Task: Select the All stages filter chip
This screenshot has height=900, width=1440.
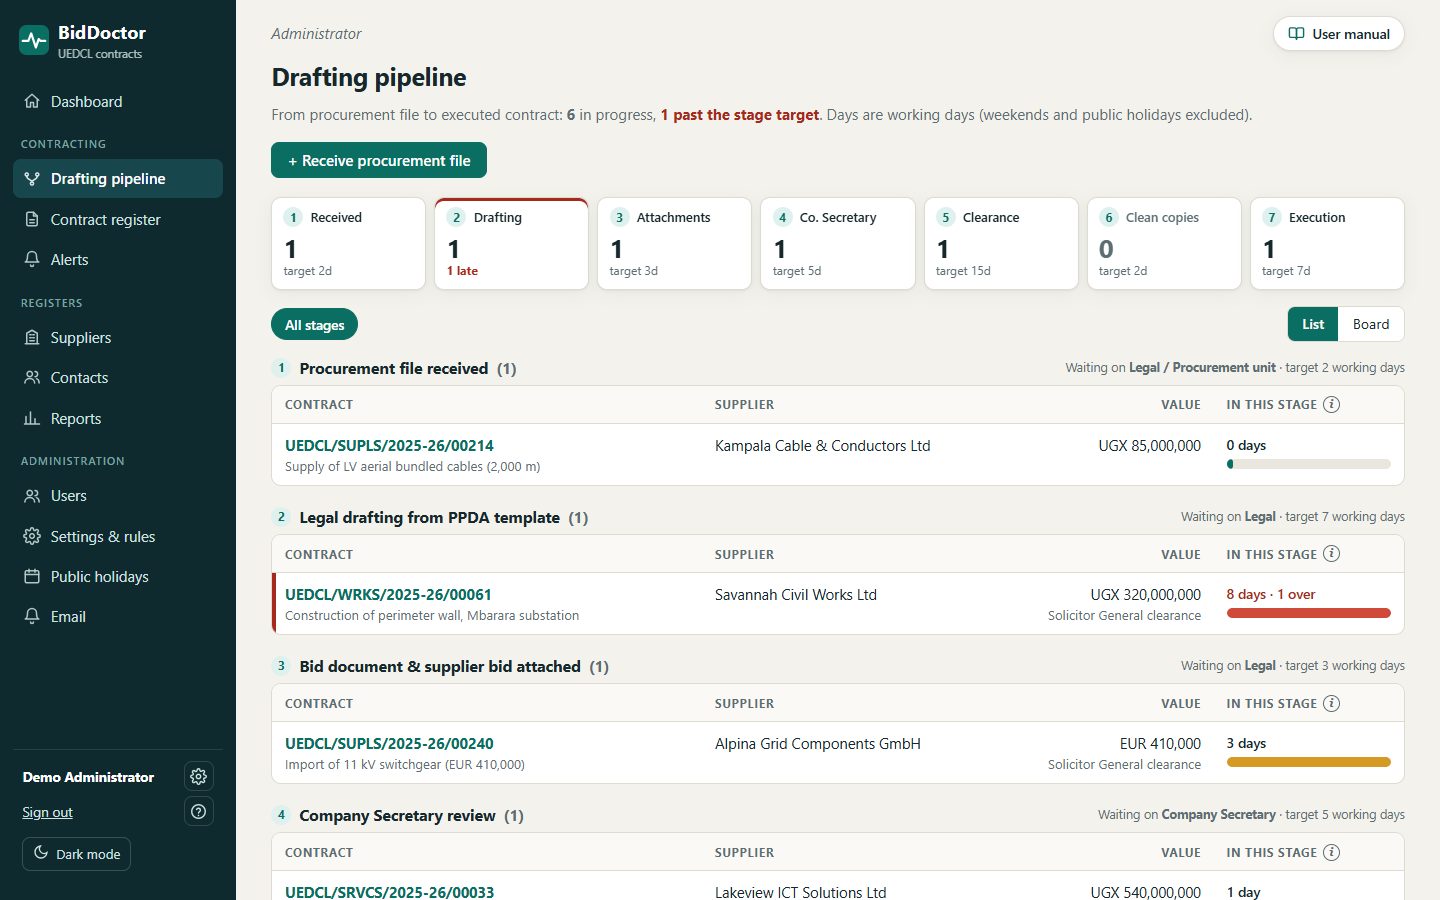Action: (x=314, y=325)
